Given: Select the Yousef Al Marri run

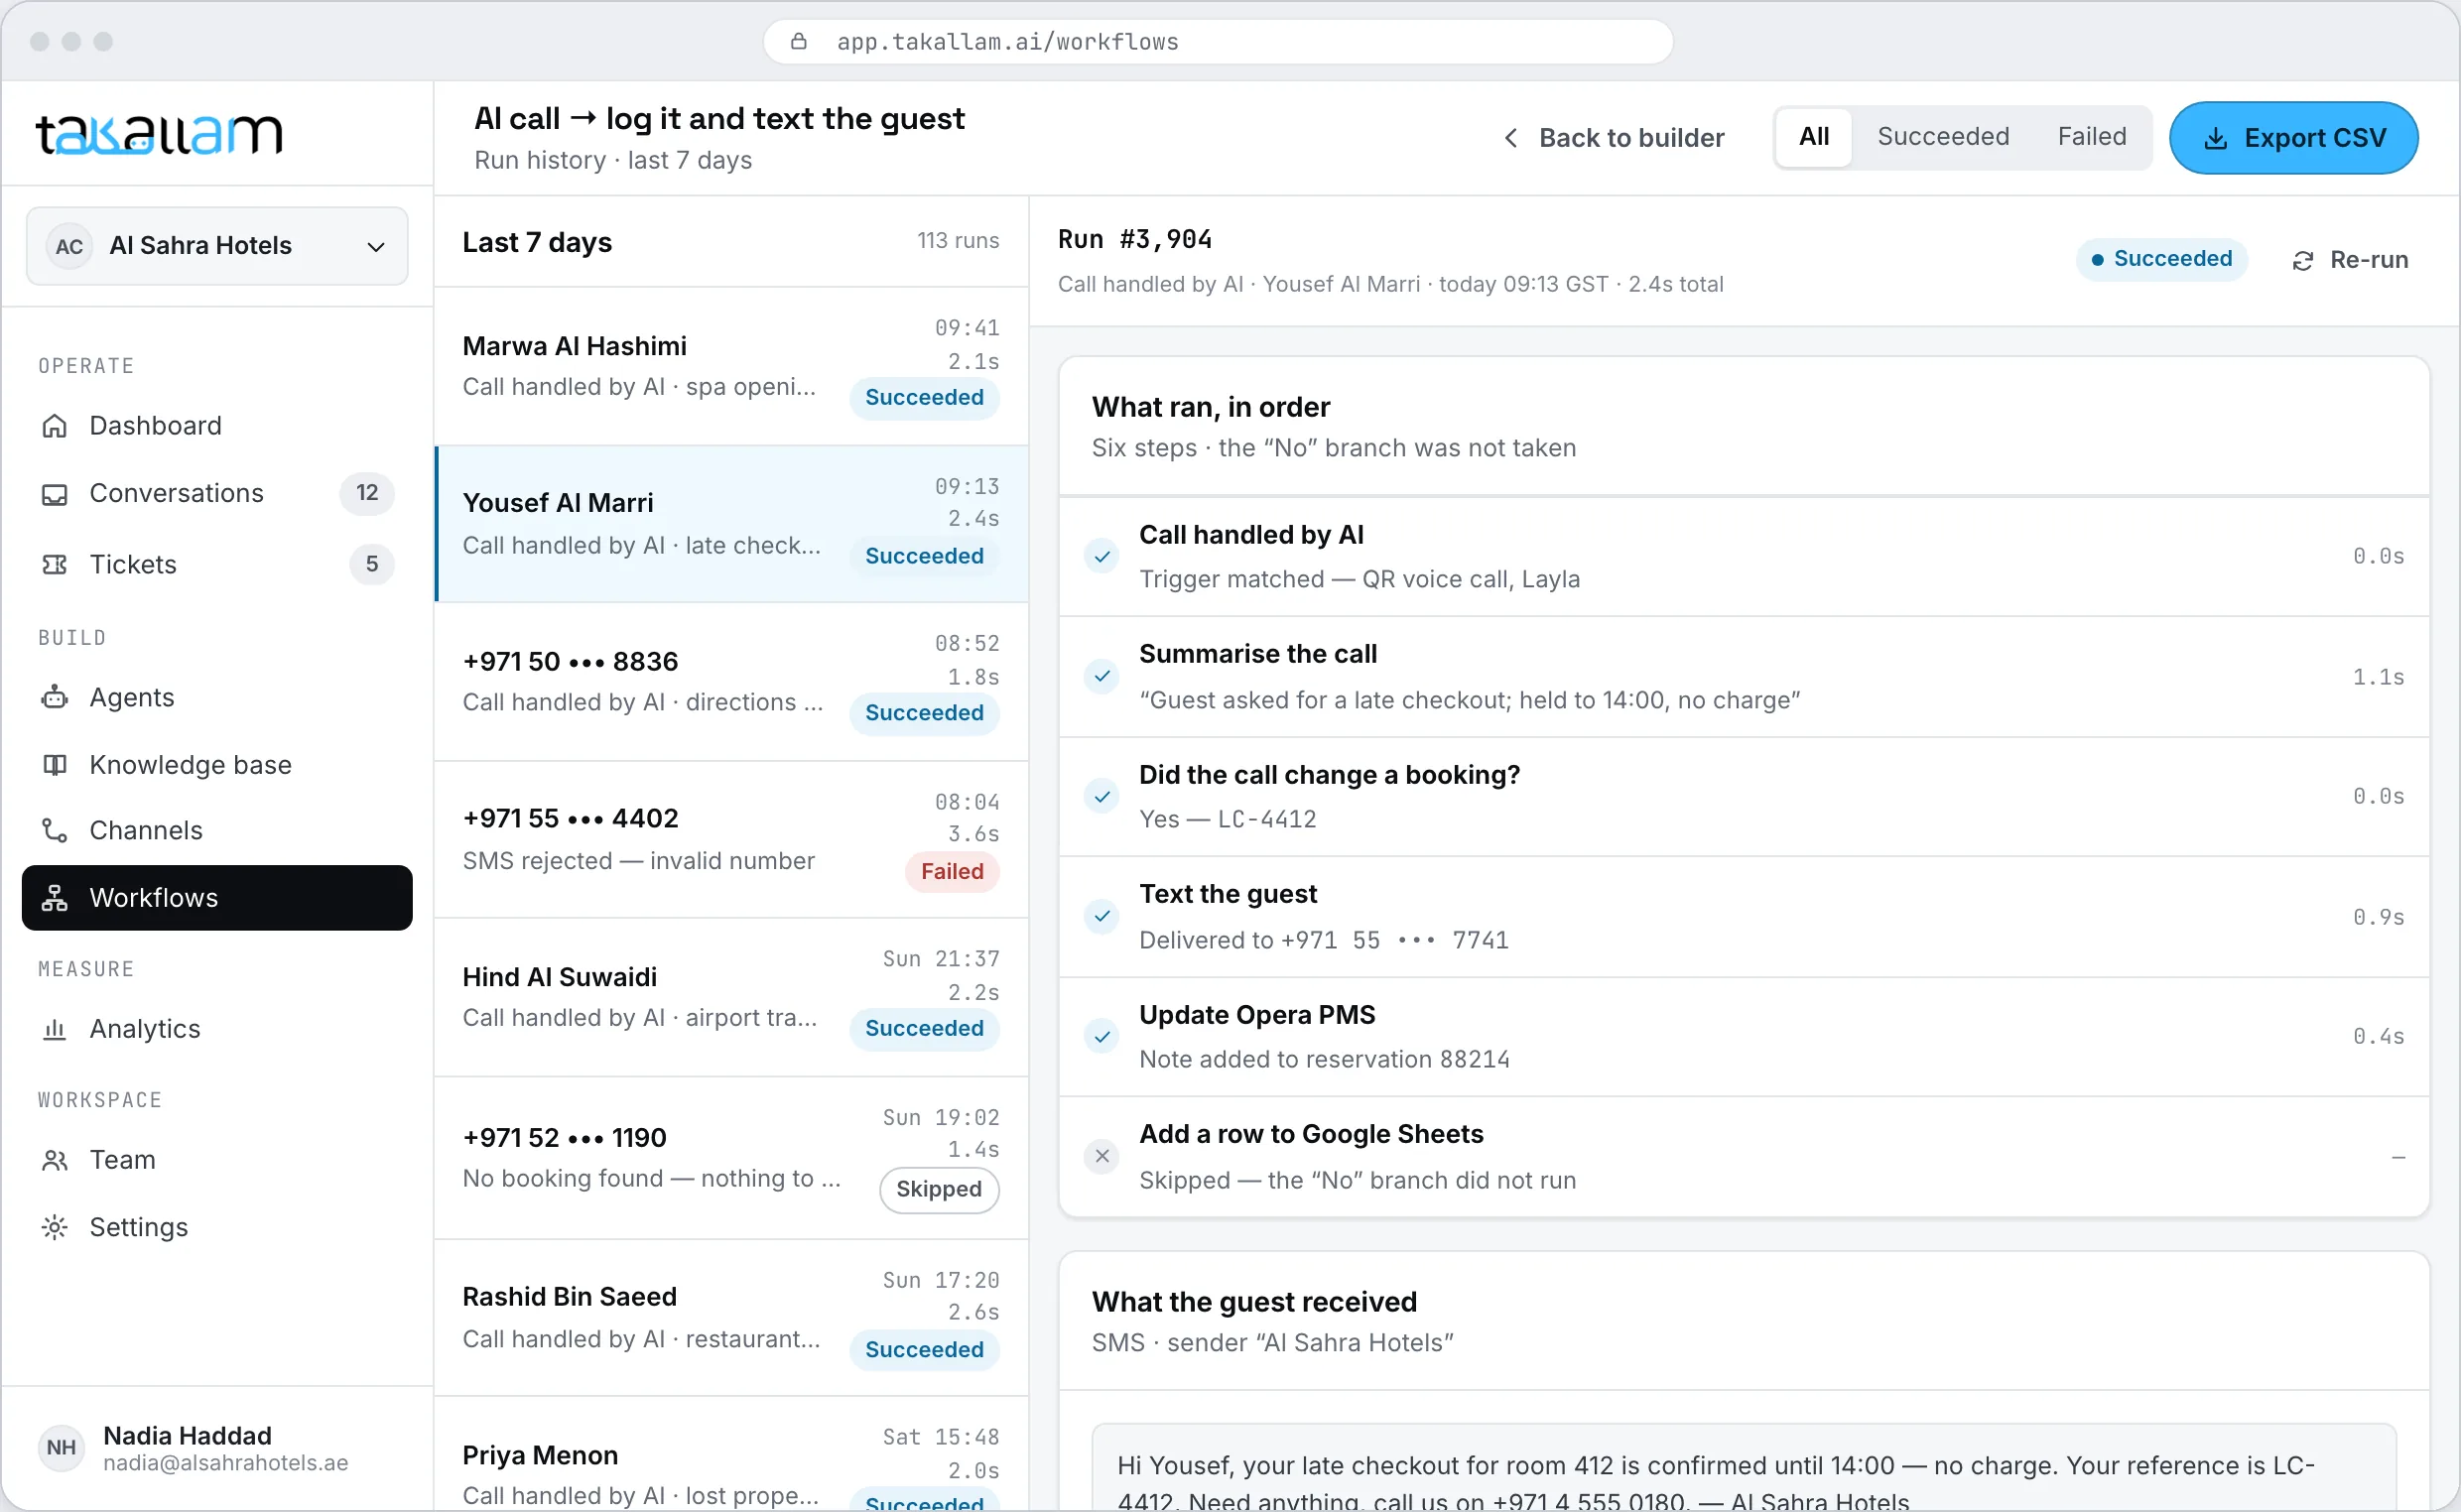Looking at the screenshot, I should [x=732, y=524].
